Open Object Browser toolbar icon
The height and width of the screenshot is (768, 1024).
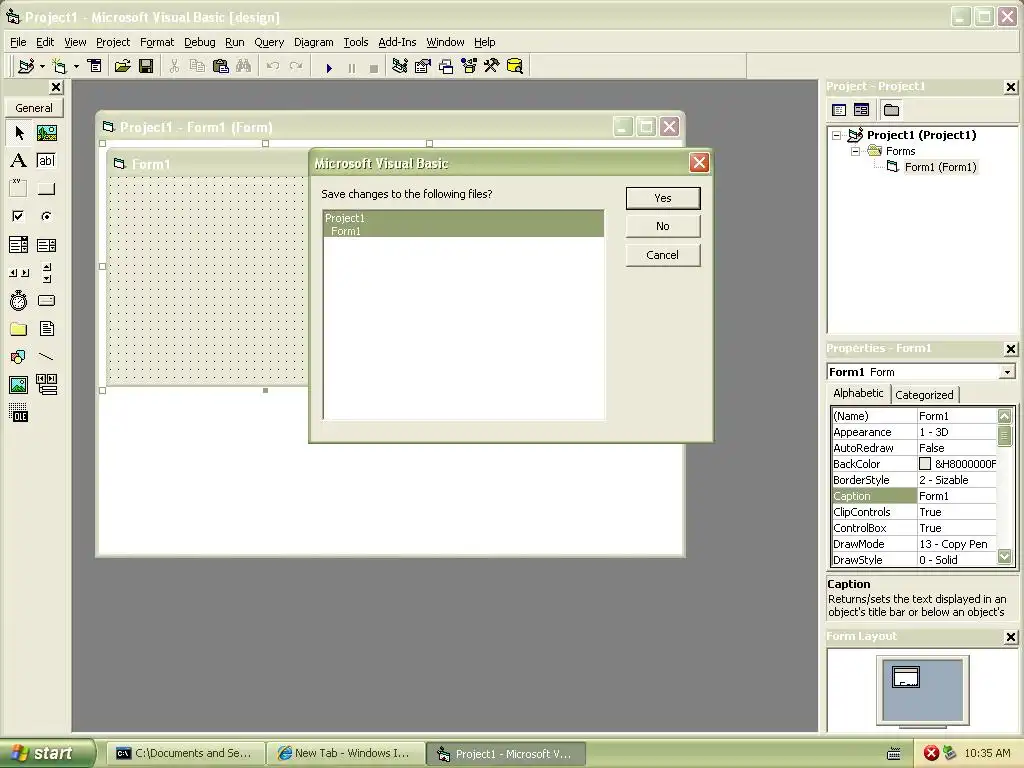click(469, 66)
